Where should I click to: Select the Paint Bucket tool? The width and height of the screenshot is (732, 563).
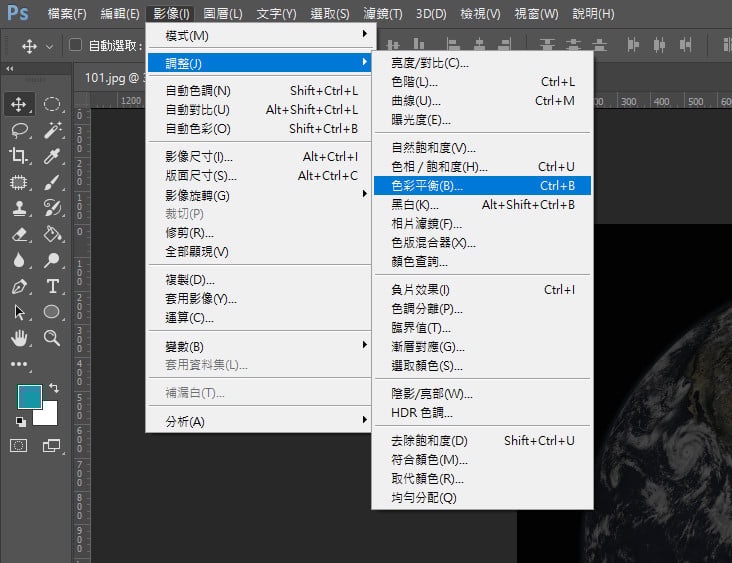(x=53, y=234)
